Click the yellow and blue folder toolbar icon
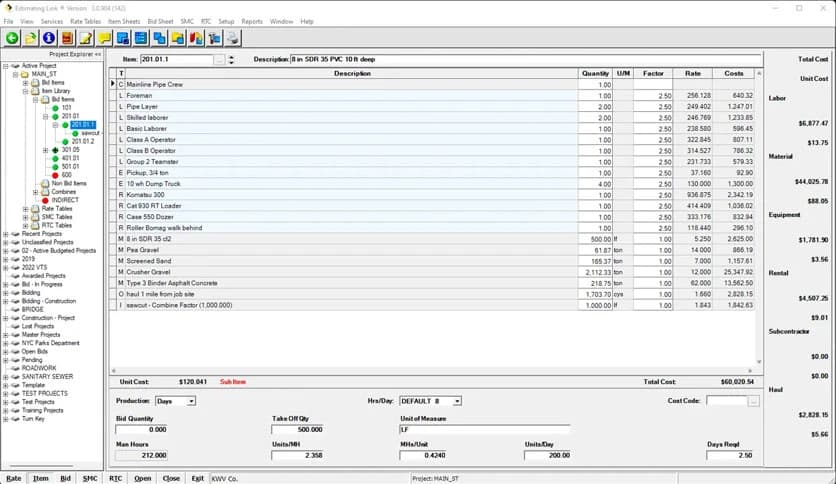This screenshot has height=484, width=836. 178,38
